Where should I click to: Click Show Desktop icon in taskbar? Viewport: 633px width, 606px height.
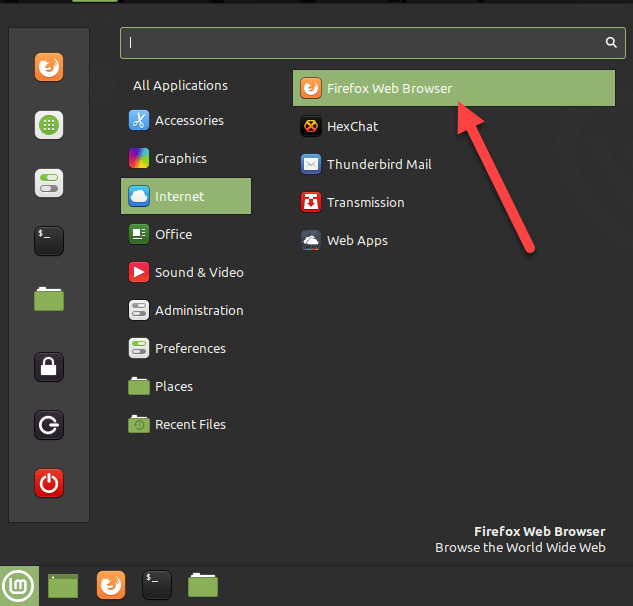[x=63, y=585]
